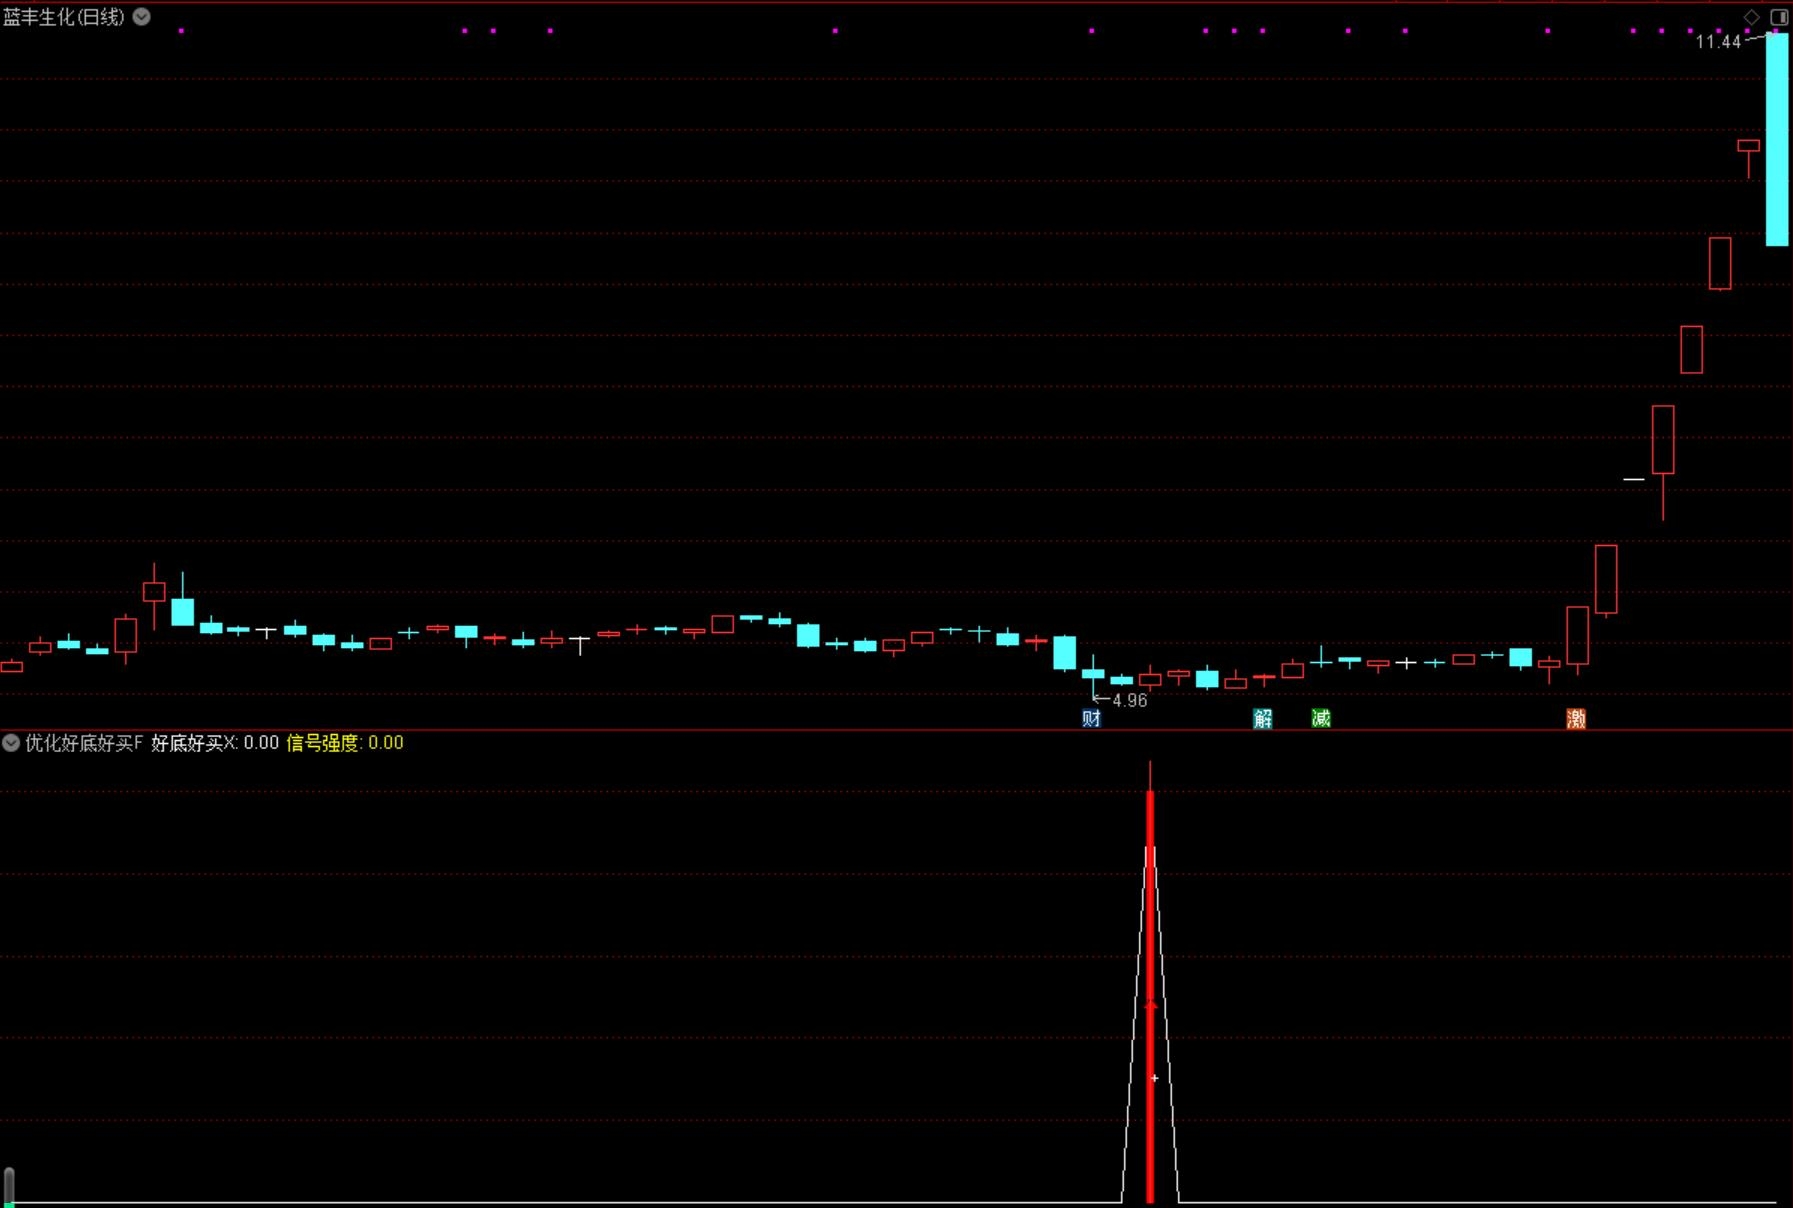Click the orange 激 info marker
The image size is (1793, 1208).
click(x=1576, y=718)
